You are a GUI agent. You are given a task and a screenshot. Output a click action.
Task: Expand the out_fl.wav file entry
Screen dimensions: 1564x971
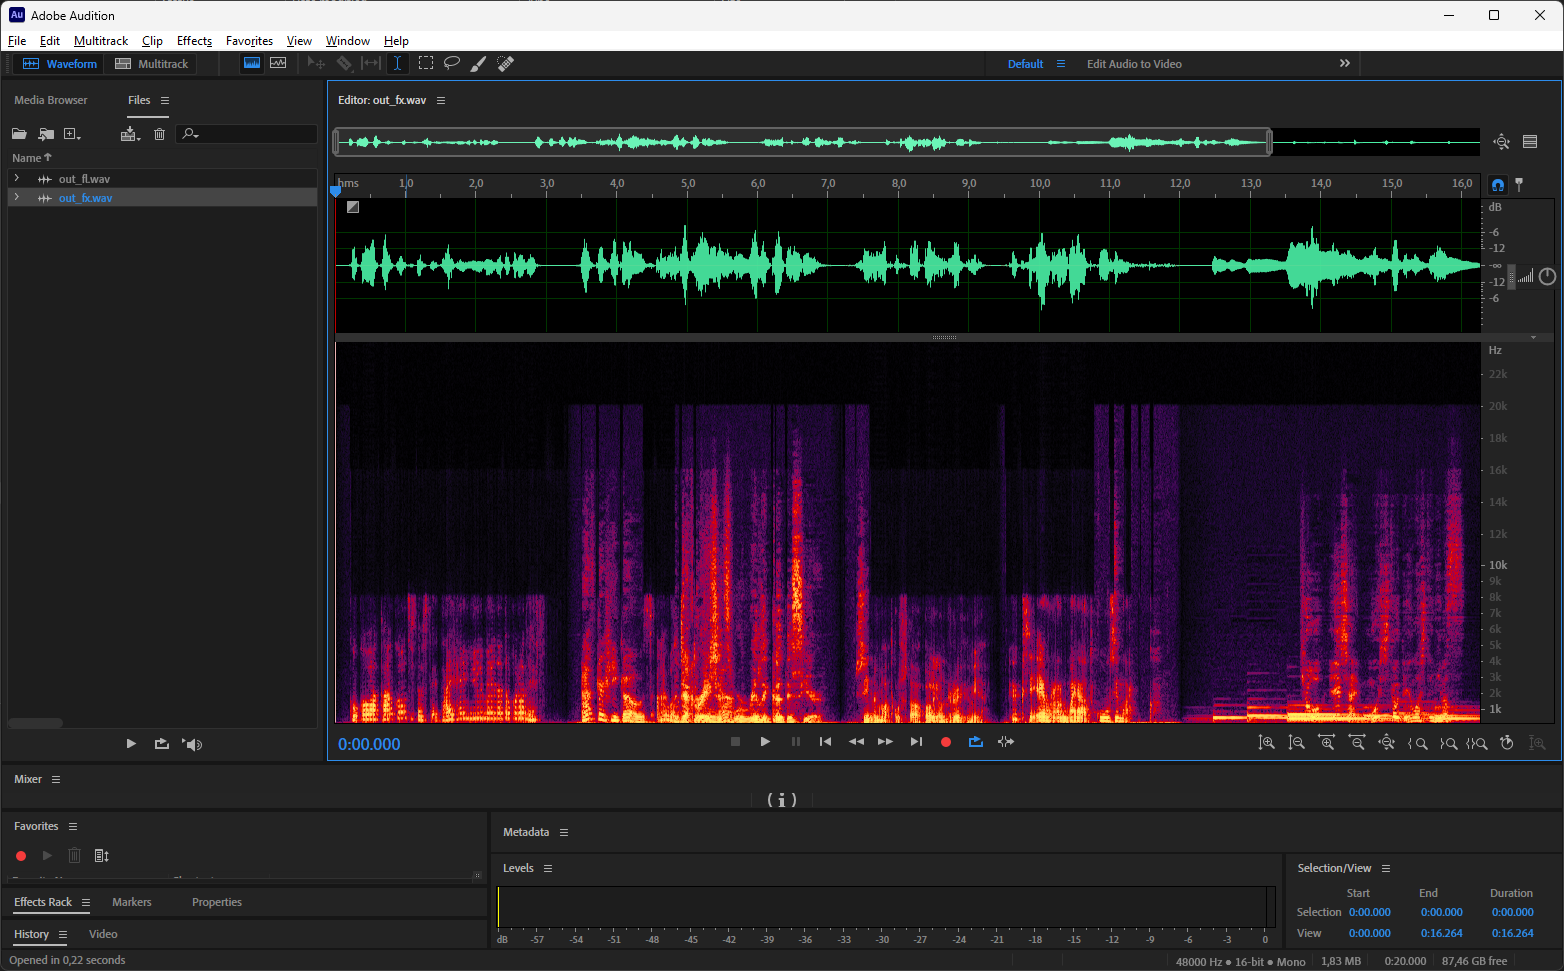17,178
